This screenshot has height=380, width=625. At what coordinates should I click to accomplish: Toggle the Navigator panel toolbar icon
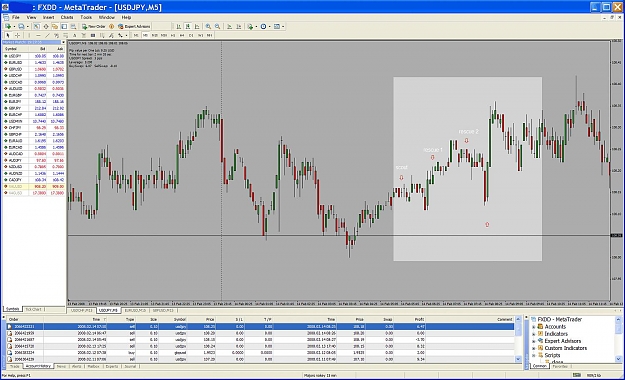pos(55,26)
